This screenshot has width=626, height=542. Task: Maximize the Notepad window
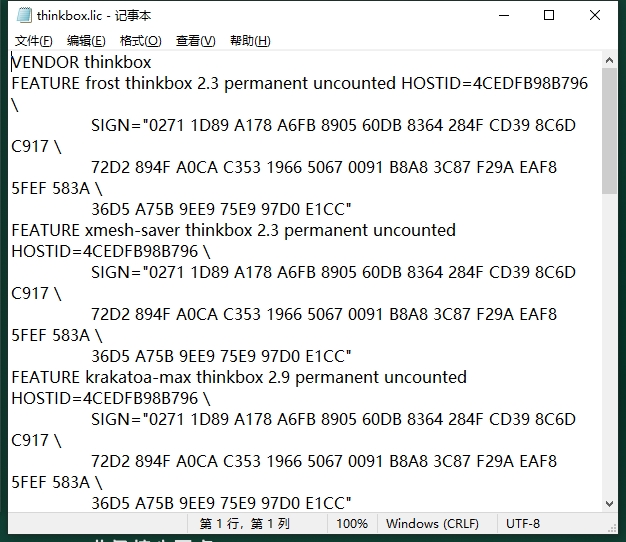[x=549, y=15]
